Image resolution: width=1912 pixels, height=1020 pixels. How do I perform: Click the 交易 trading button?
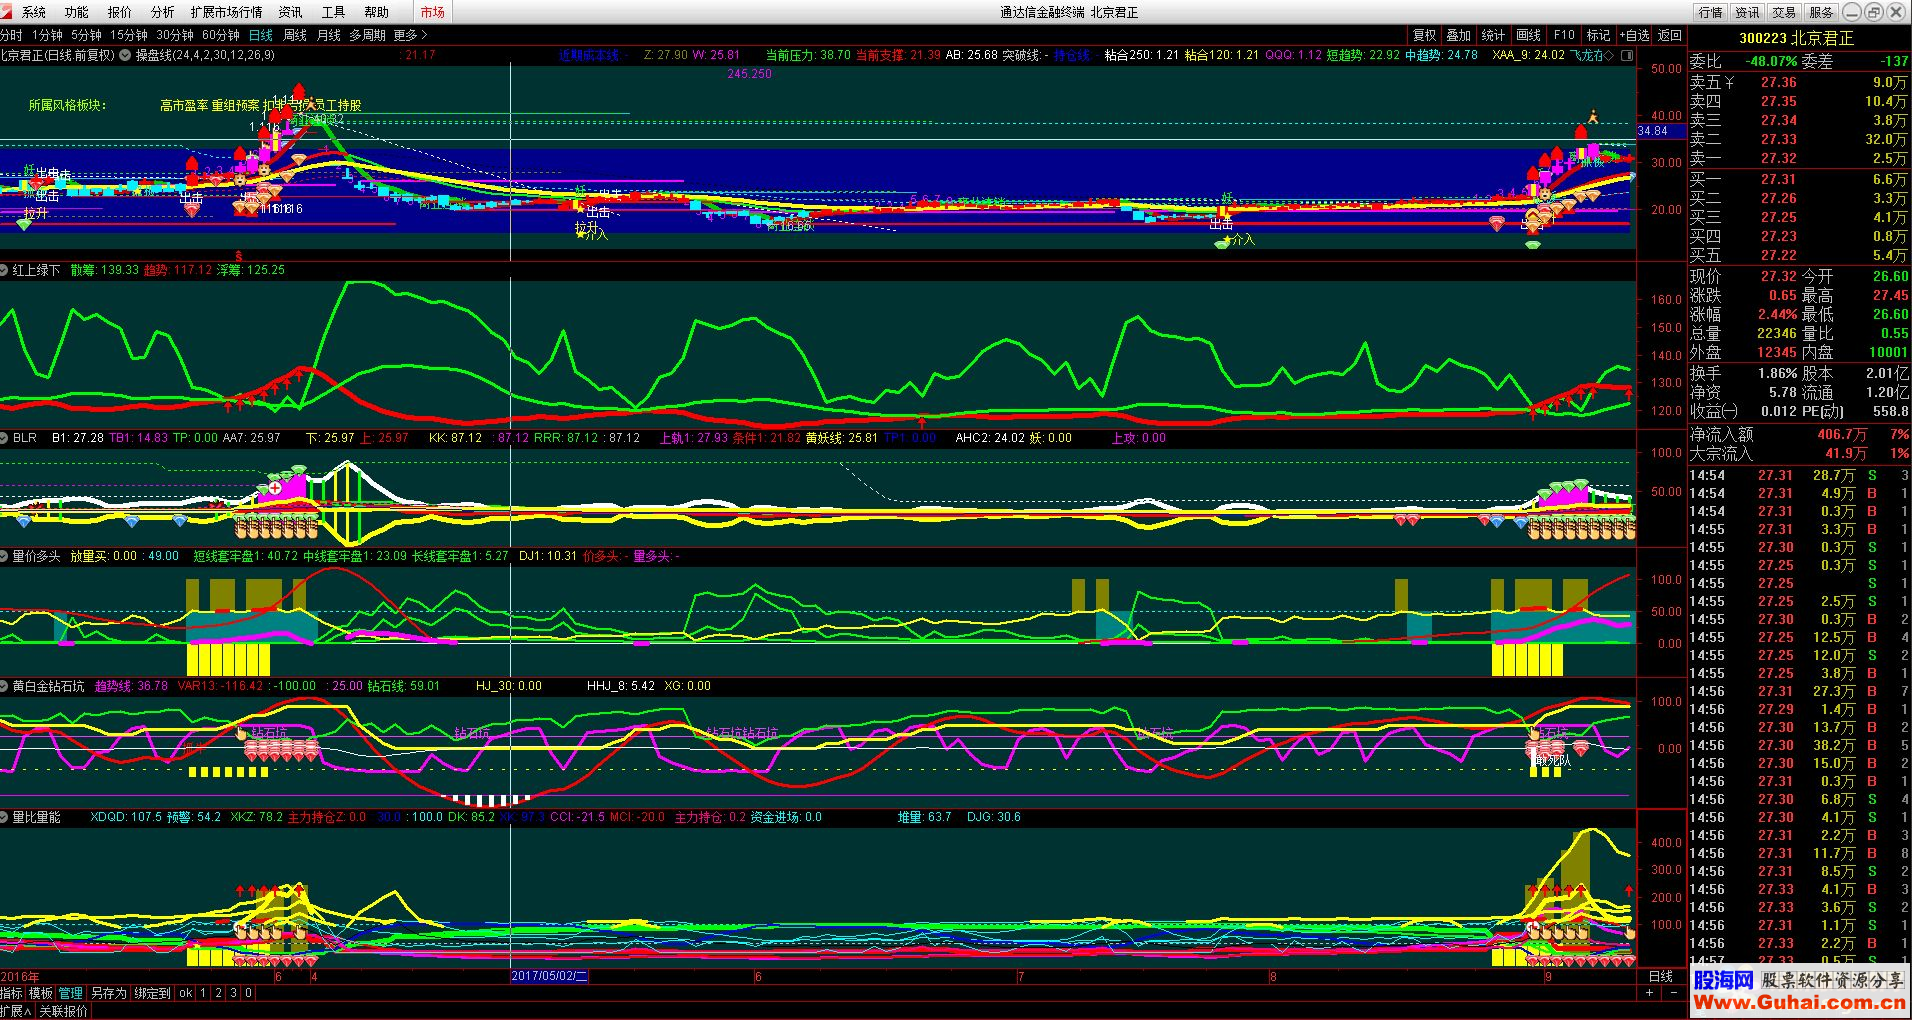1784,12
